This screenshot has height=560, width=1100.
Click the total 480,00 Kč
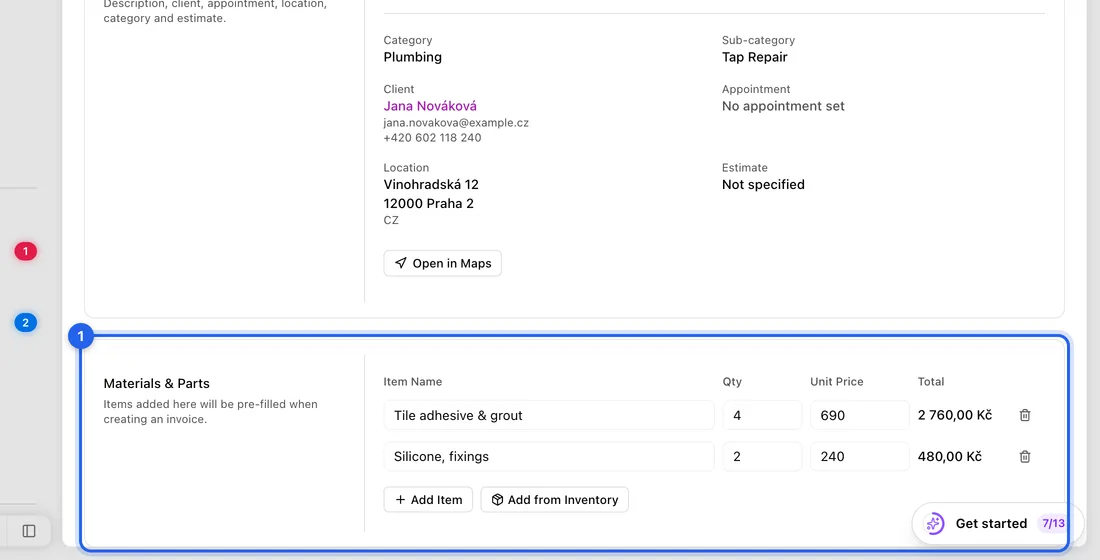click(949, 457)
